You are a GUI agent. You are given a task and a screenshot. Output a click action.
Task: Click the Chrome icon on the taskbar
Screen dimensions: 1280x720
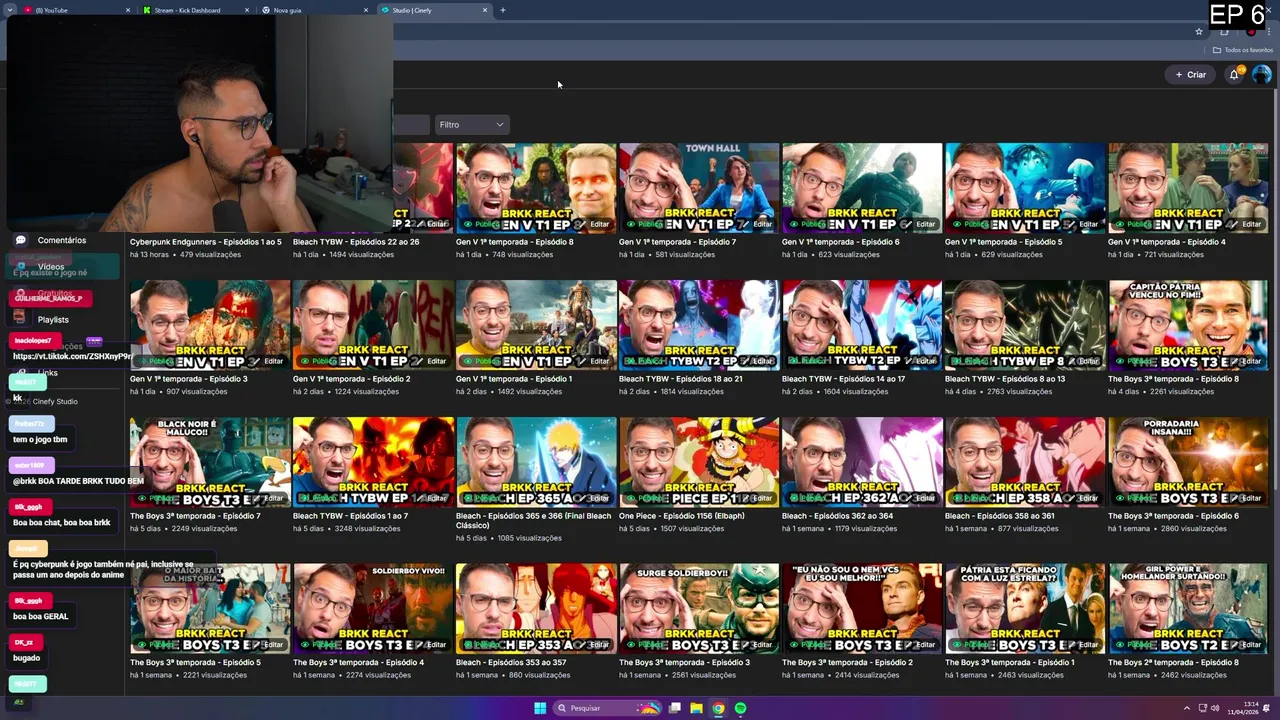tap(718, 708)
